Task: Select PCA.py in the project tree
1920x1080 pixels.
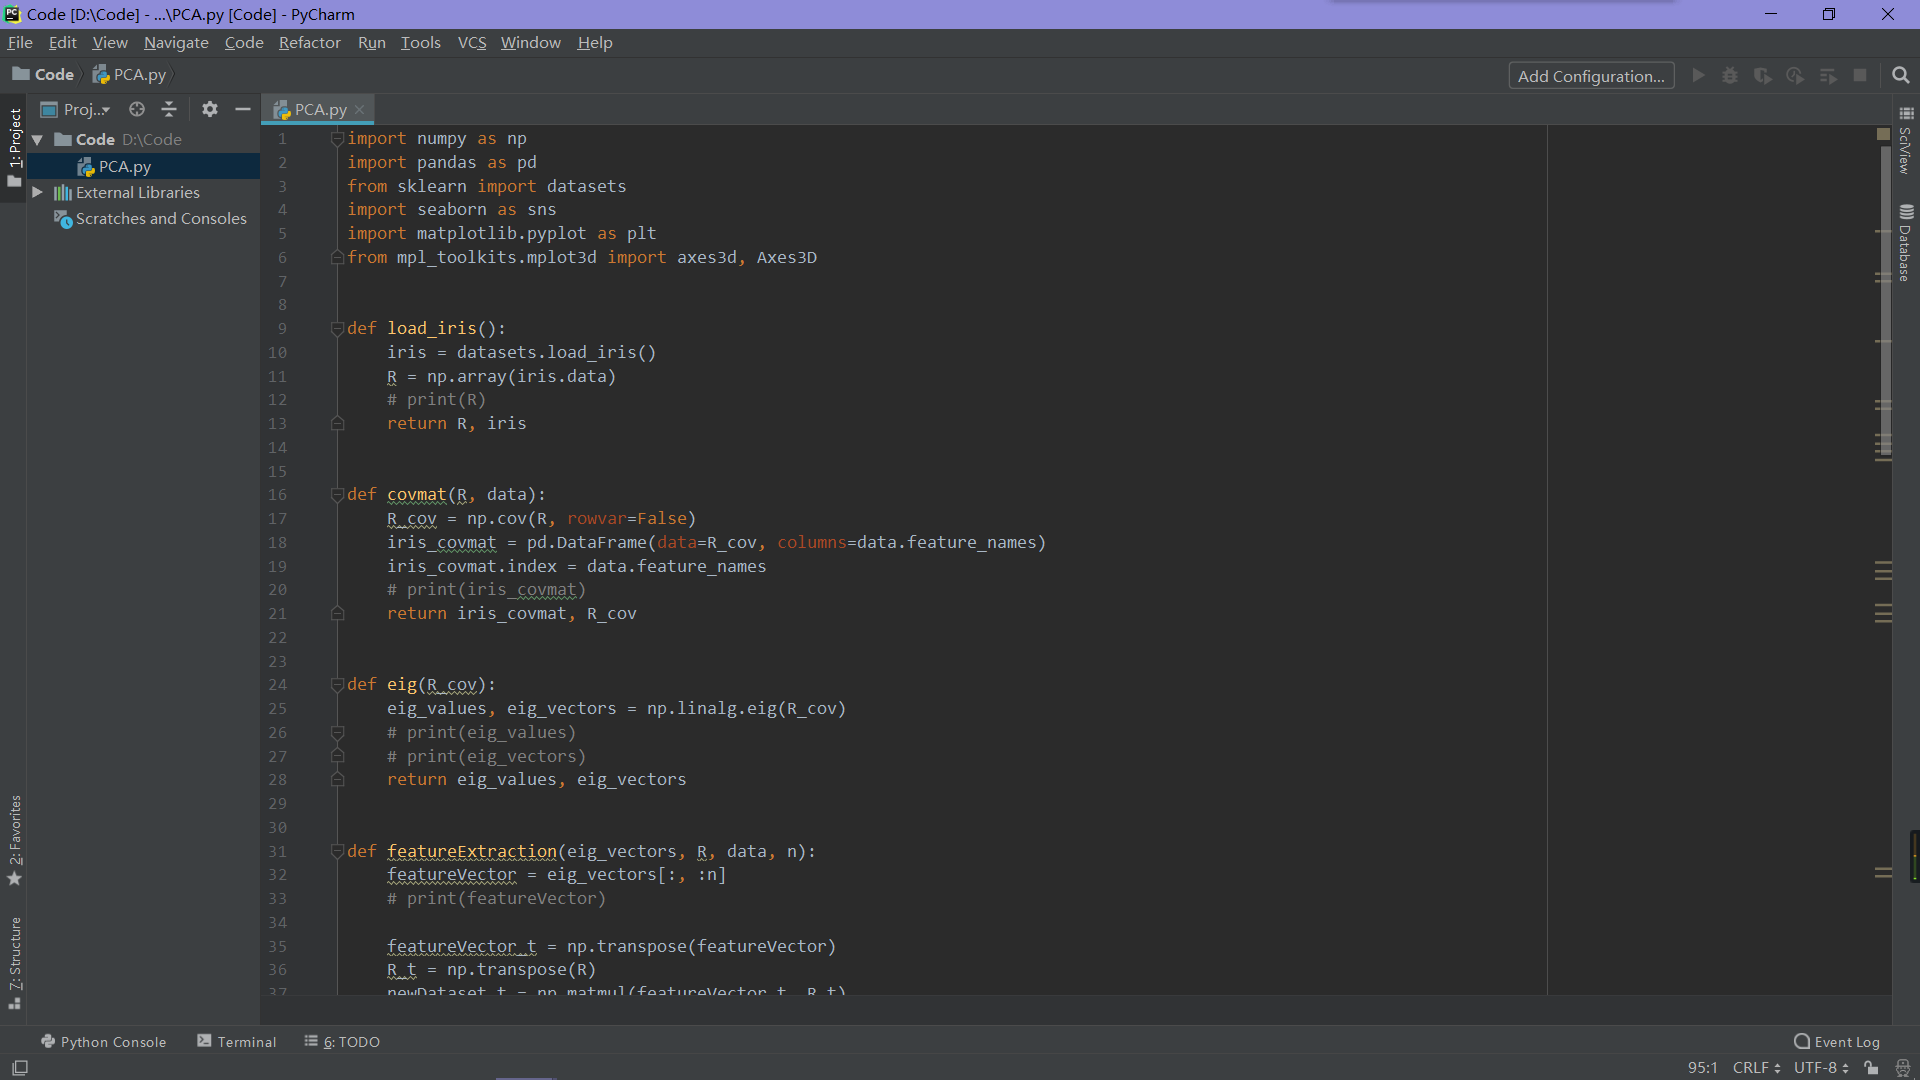Action: click(x=124, y=166)
